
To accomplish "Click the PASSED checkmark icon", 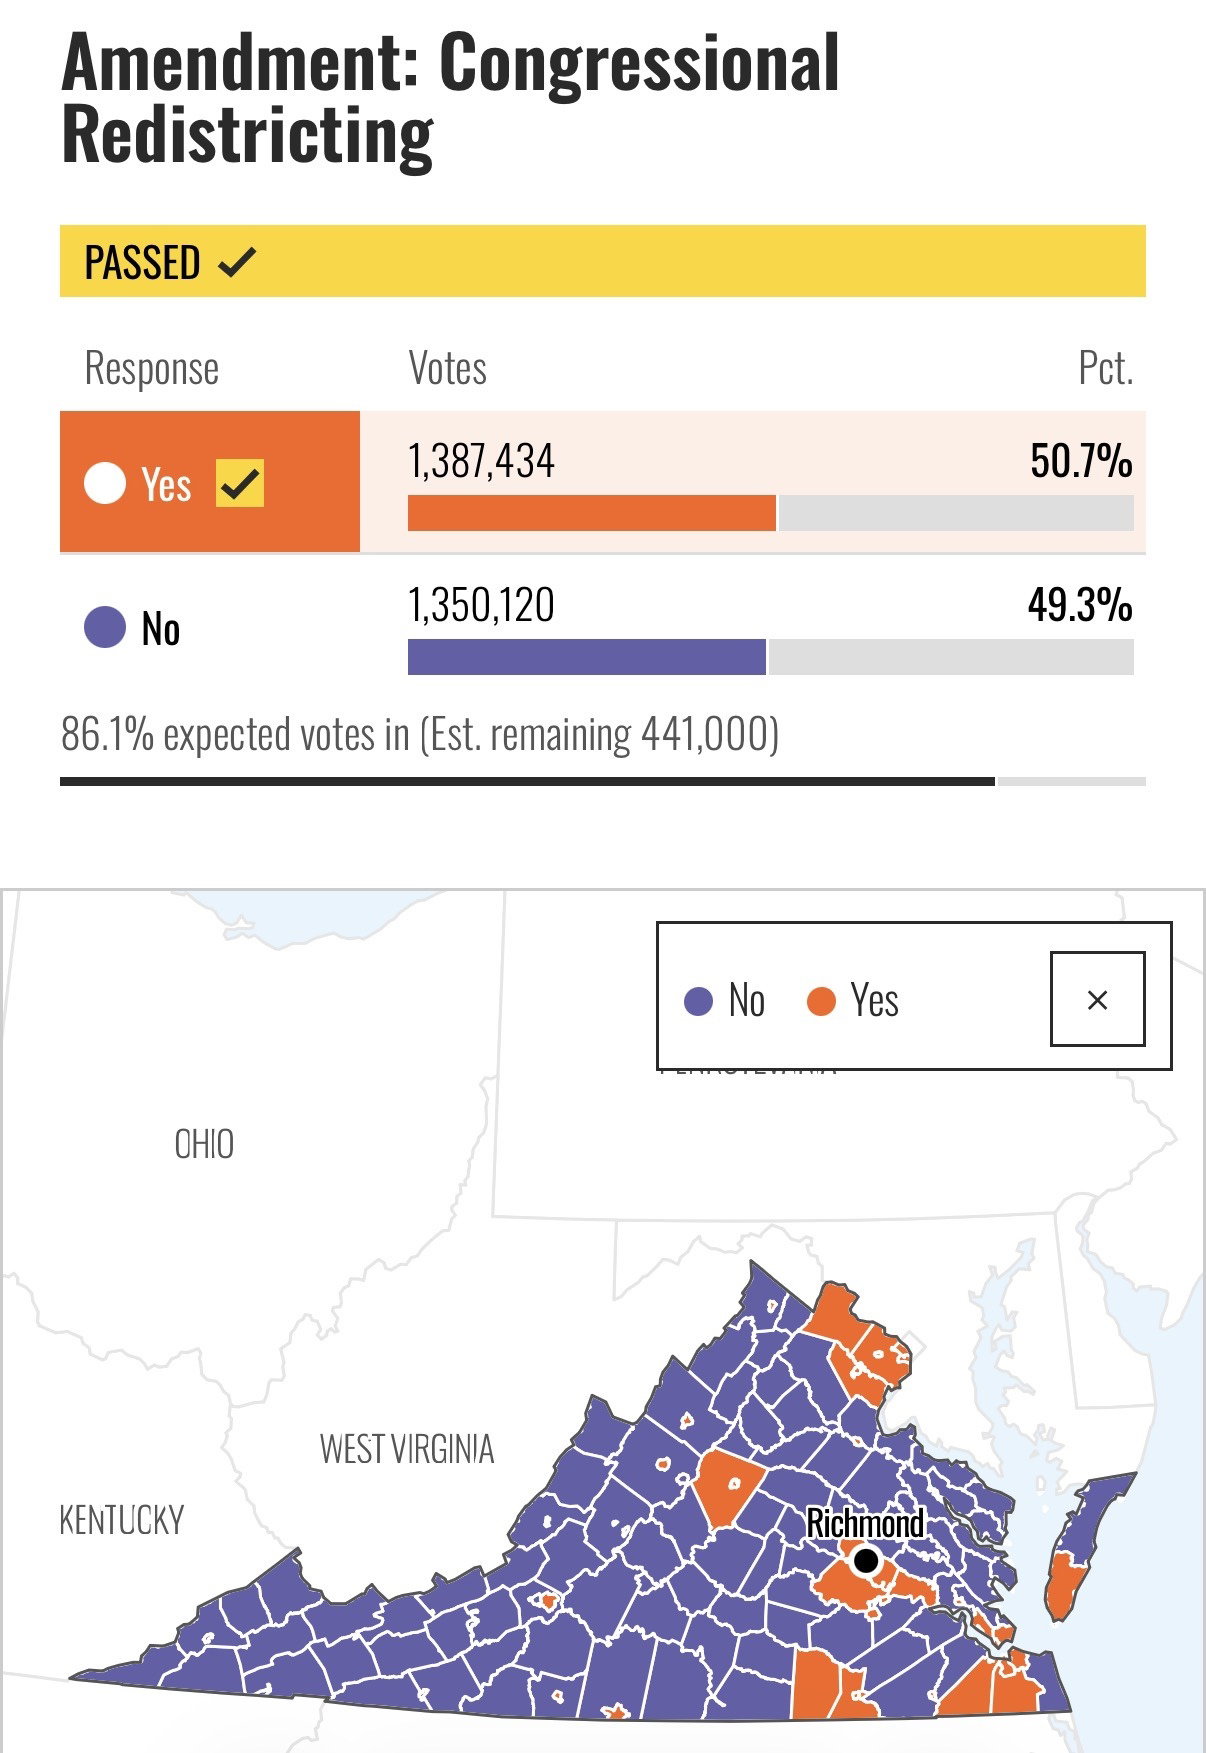I will click(237, 262).
